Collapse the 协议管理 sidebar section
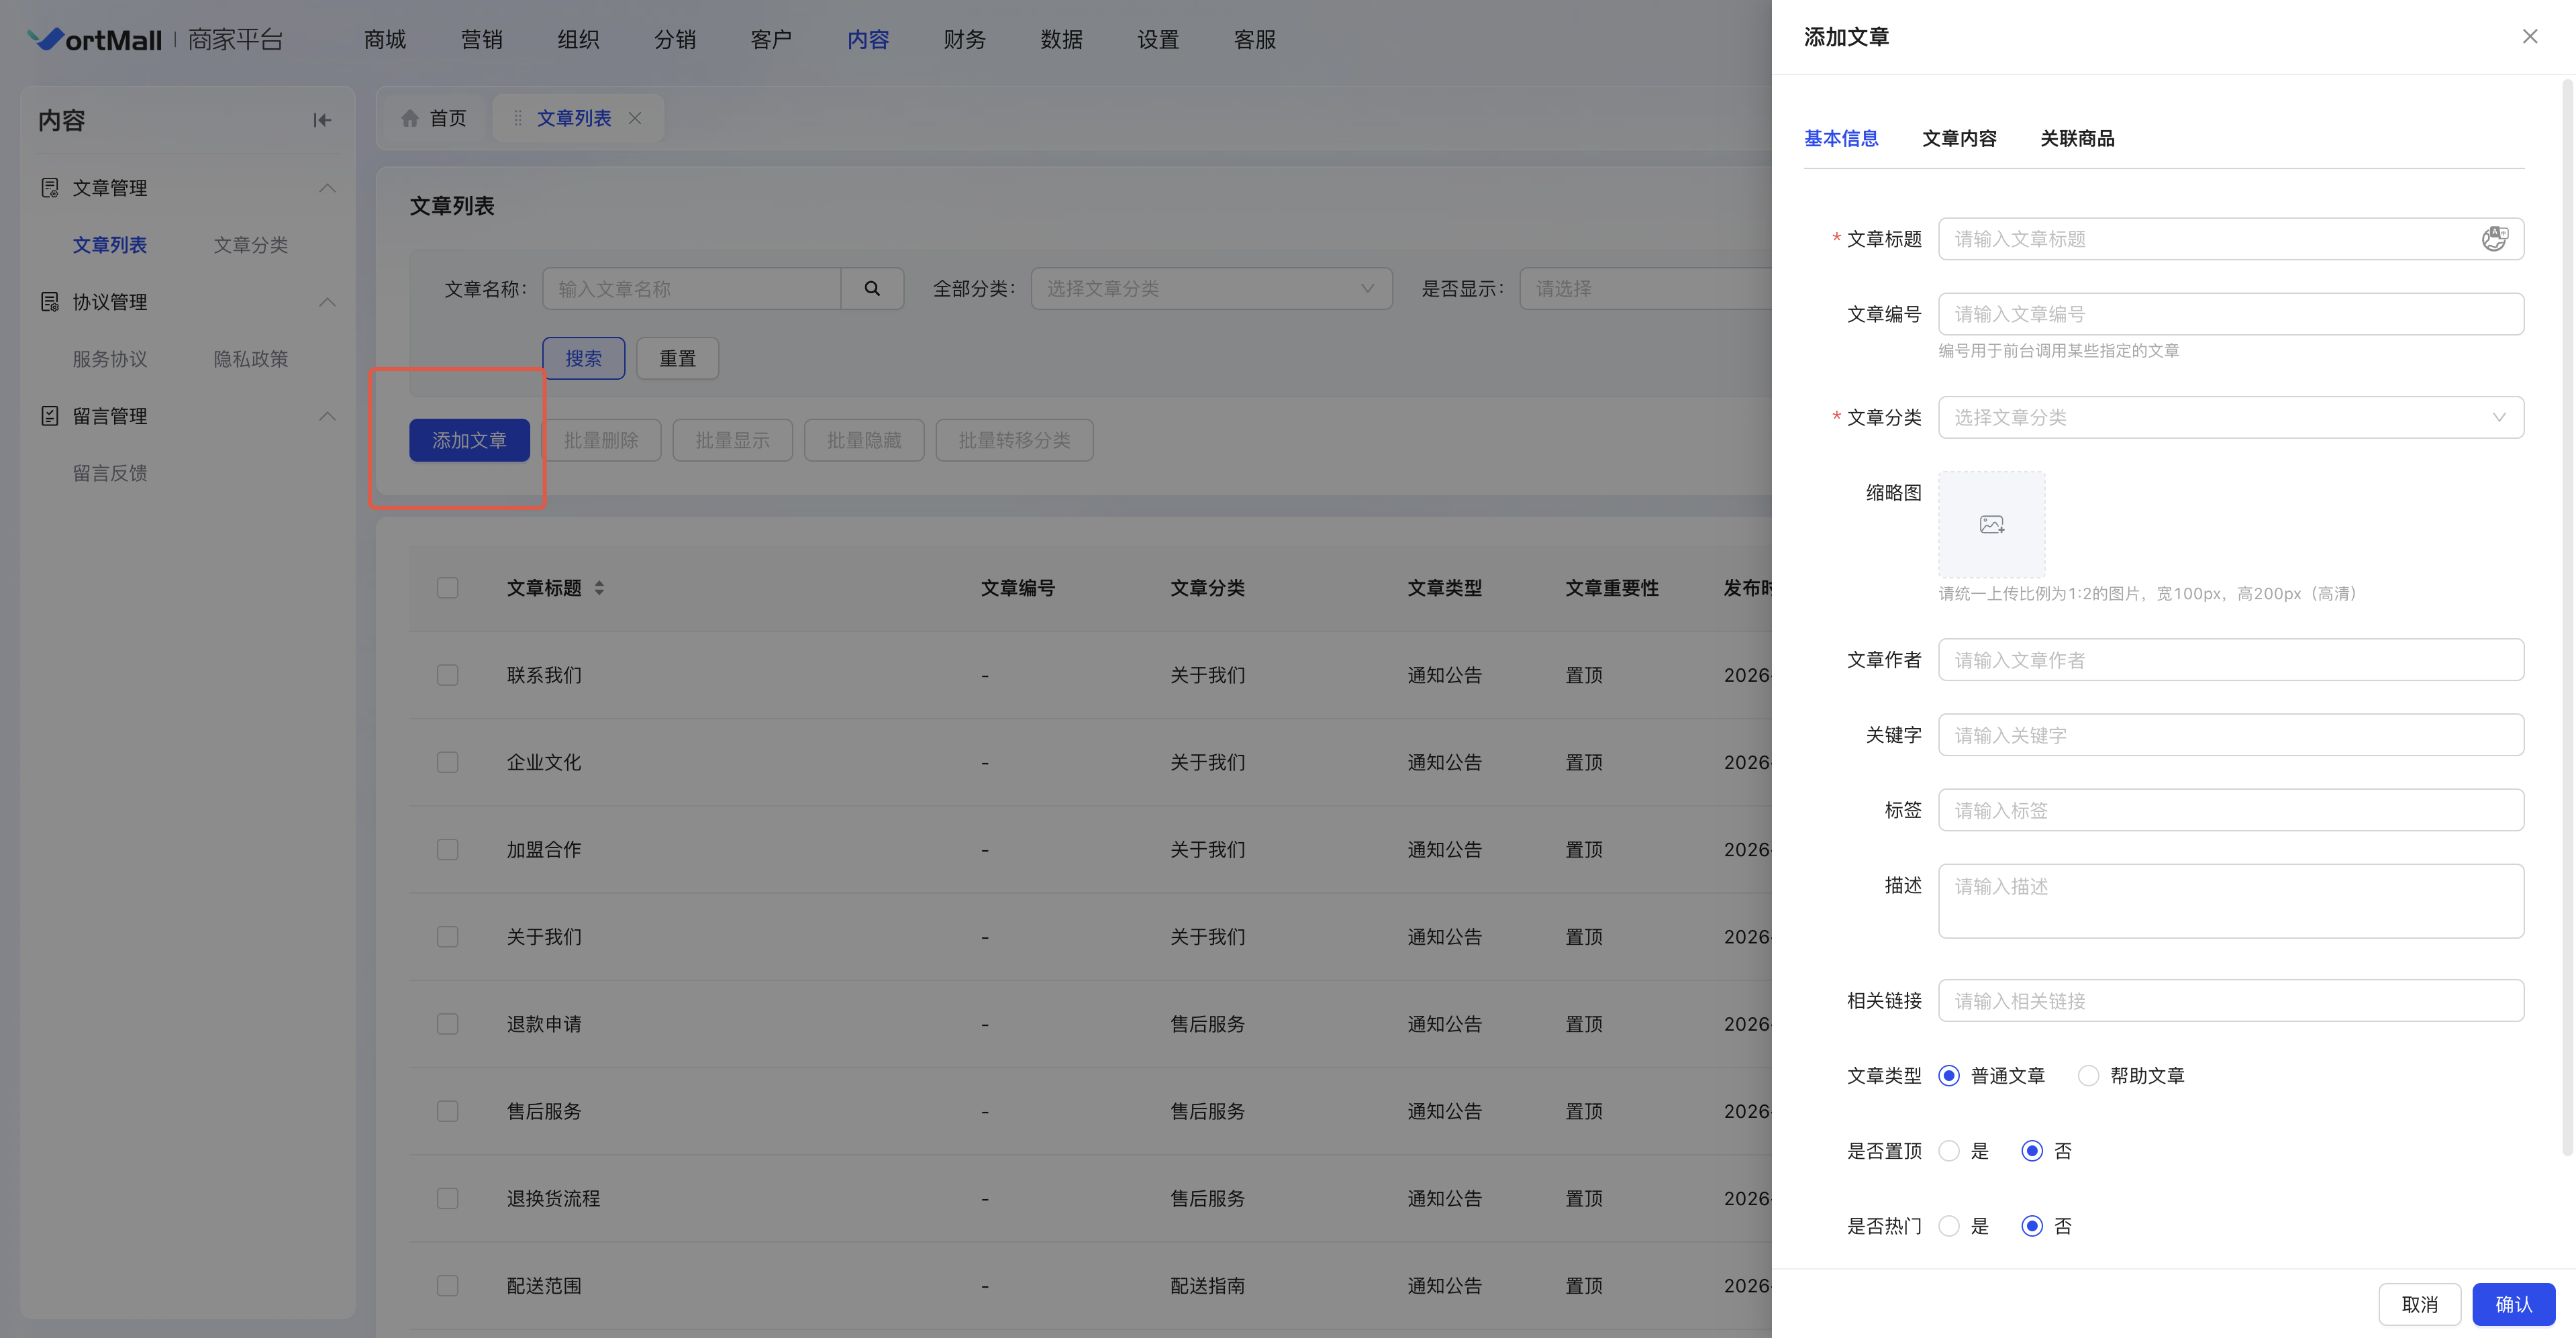Image resolution: width=2576 pixels, height=1338 pixels. tap(327, 302)
